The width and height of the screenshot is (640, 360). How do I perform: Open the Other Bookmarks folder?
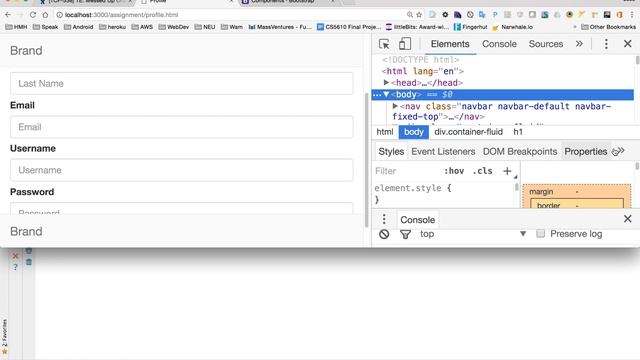(608, 27)
